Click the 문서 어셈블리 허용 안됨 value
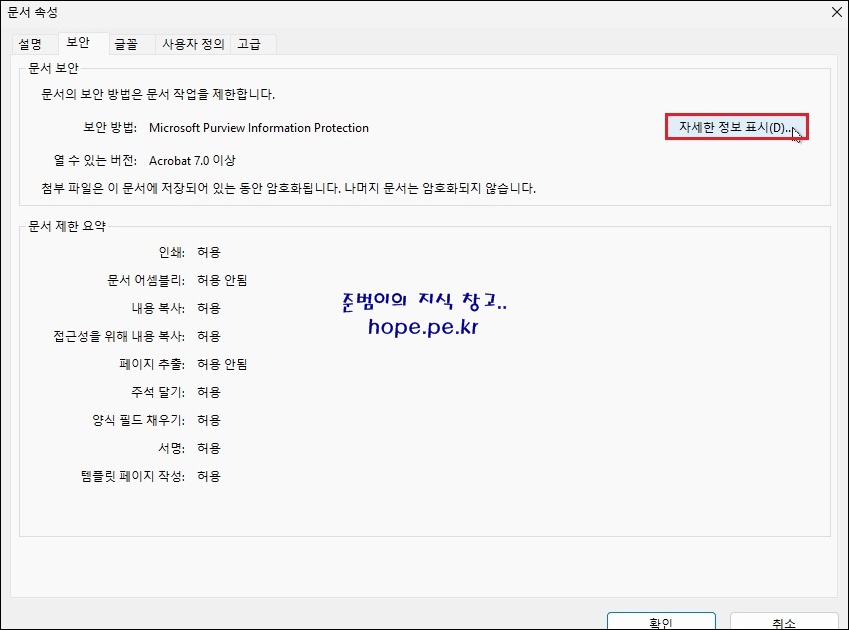This screenshot has height=630, width=849. point(222,280)
